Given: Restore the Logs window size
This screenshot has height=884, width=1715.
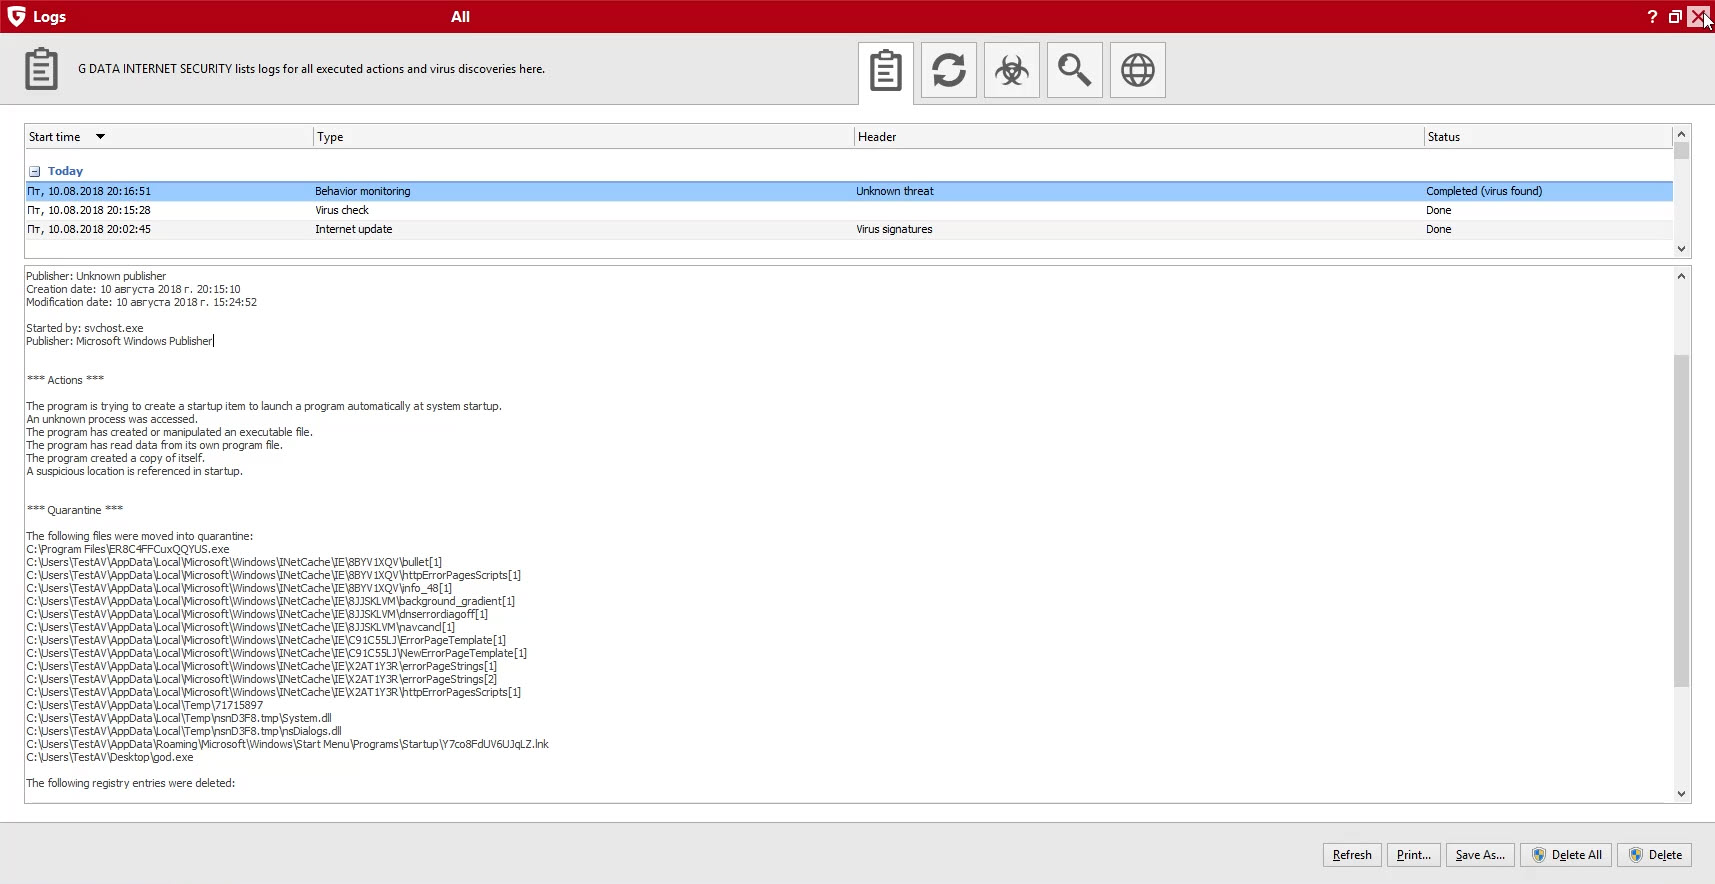Looking at the screenshot, I should pyautogui.click(x=1675, y=17).
